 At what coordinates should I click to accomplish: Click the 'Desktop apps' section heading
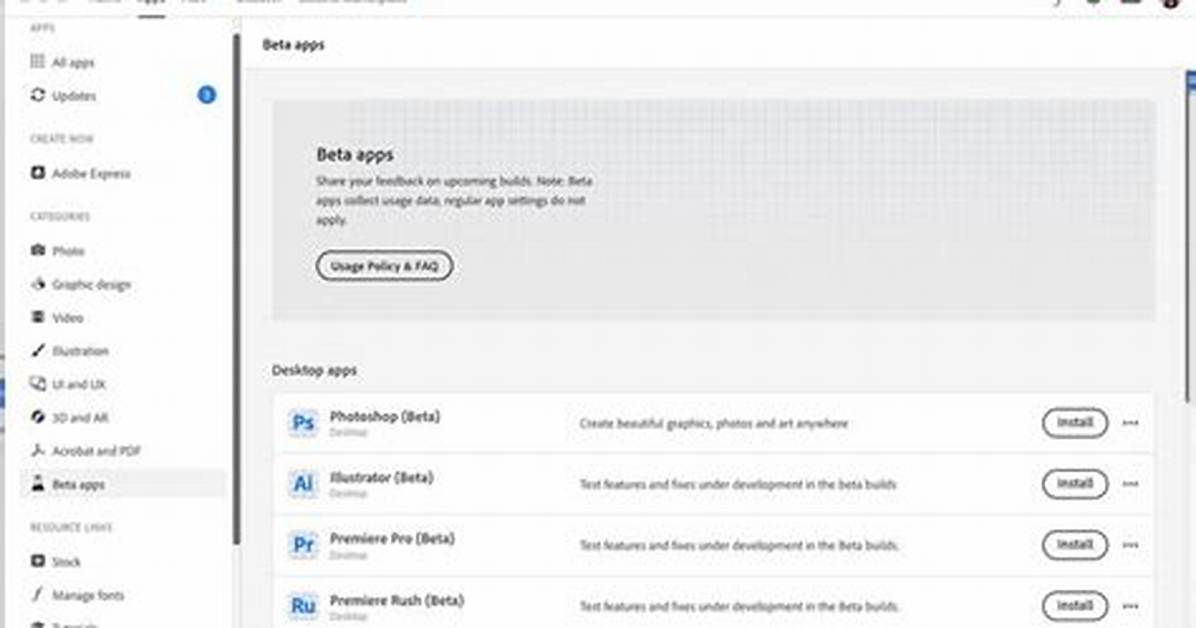click(314, 370)
